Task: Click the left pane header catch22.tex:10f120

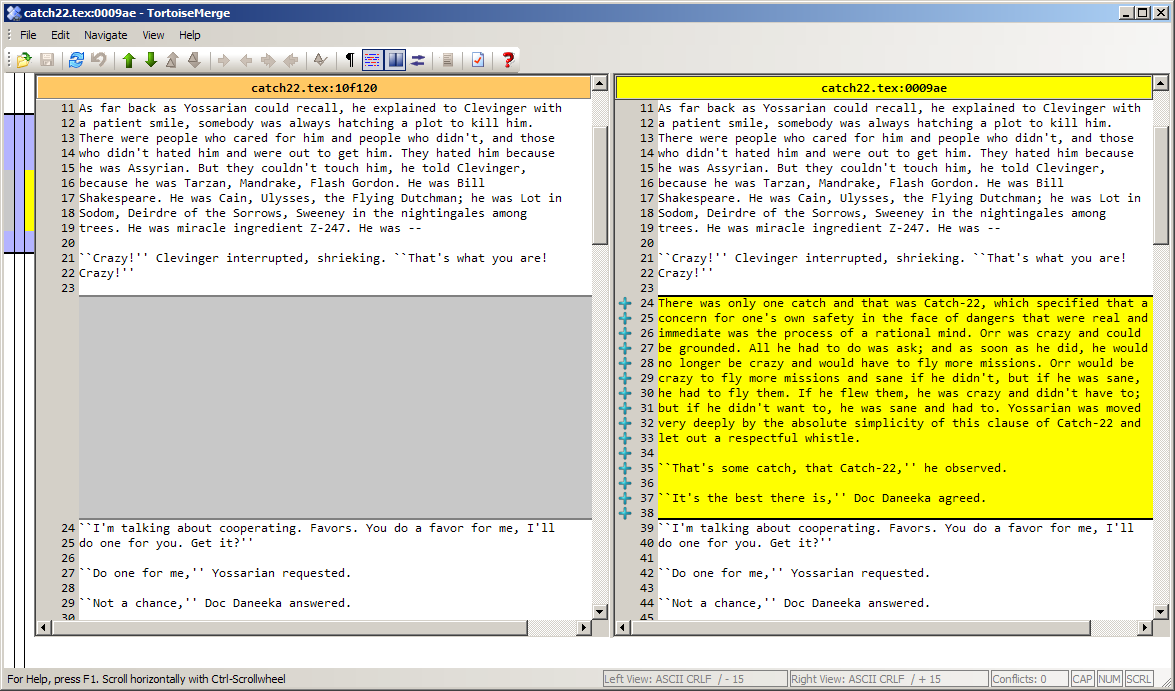Action: tap(314, 88)
